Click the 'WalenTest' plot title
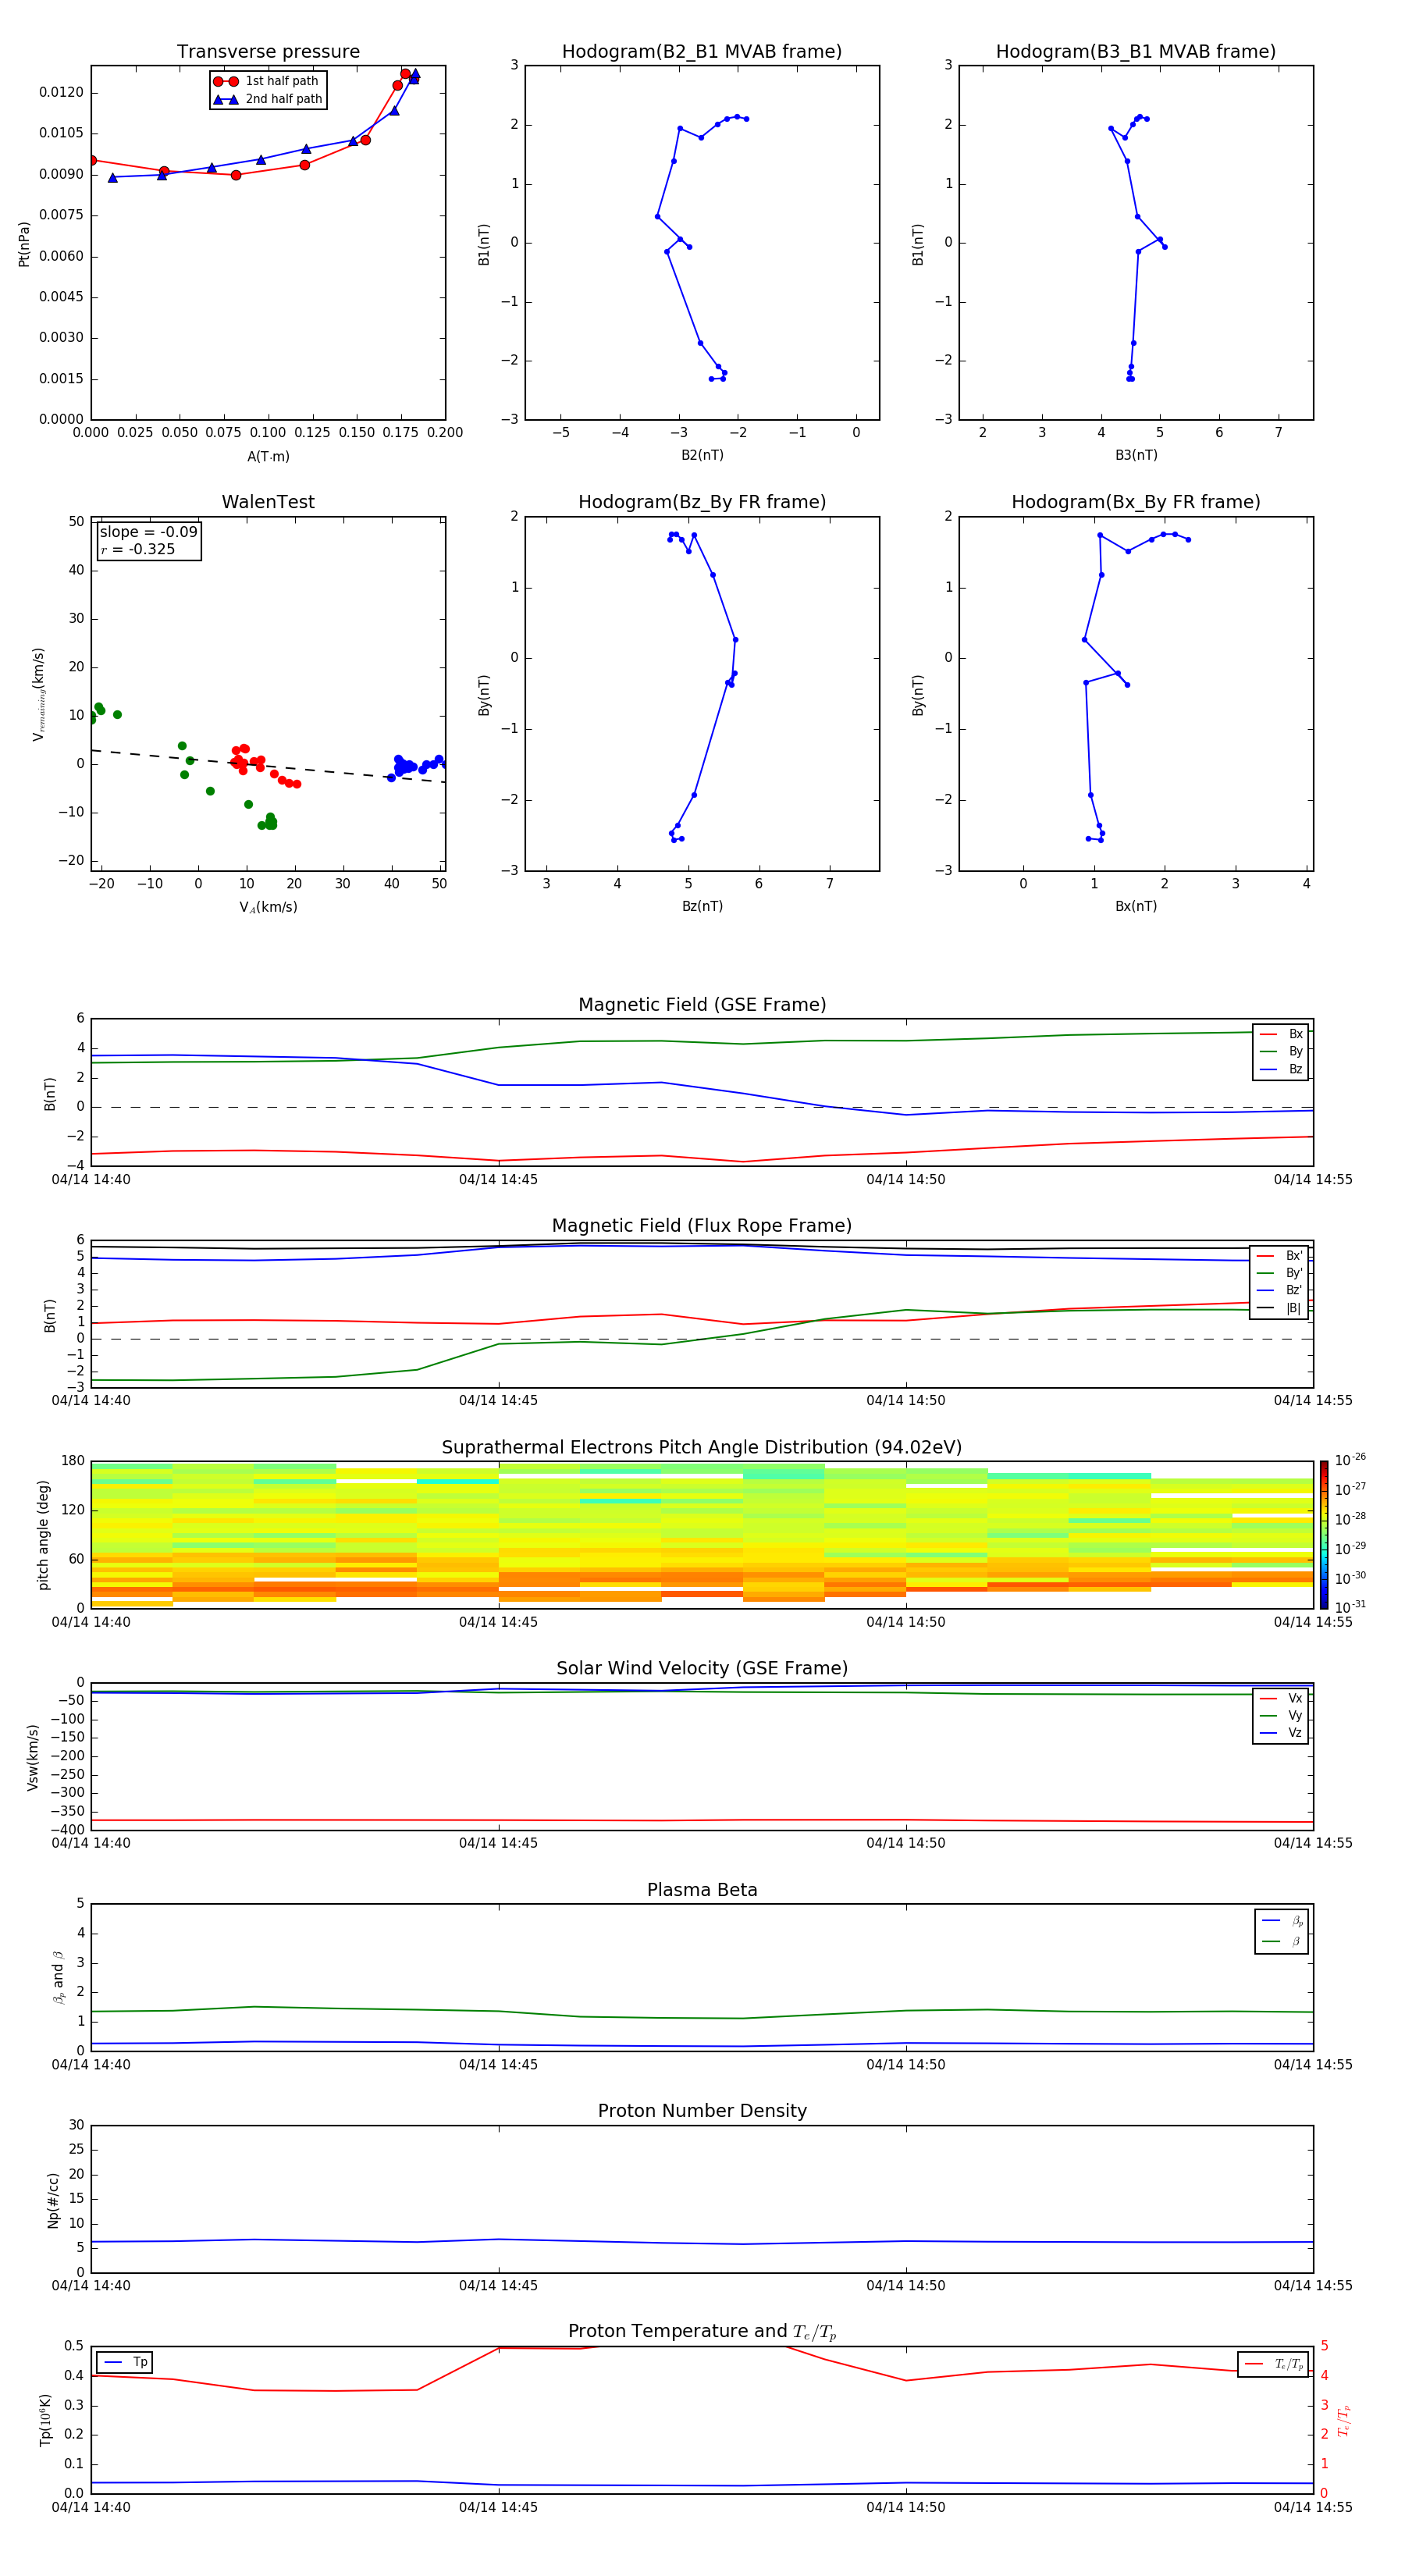1405x2576 pixels. coord(268,502)
